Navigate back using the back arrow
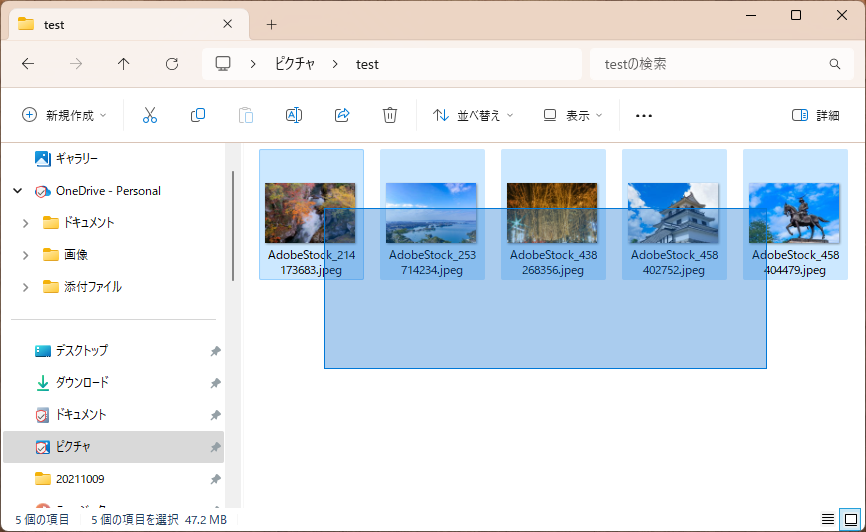This screenshot has height=532, width=866. coord(28,64)
